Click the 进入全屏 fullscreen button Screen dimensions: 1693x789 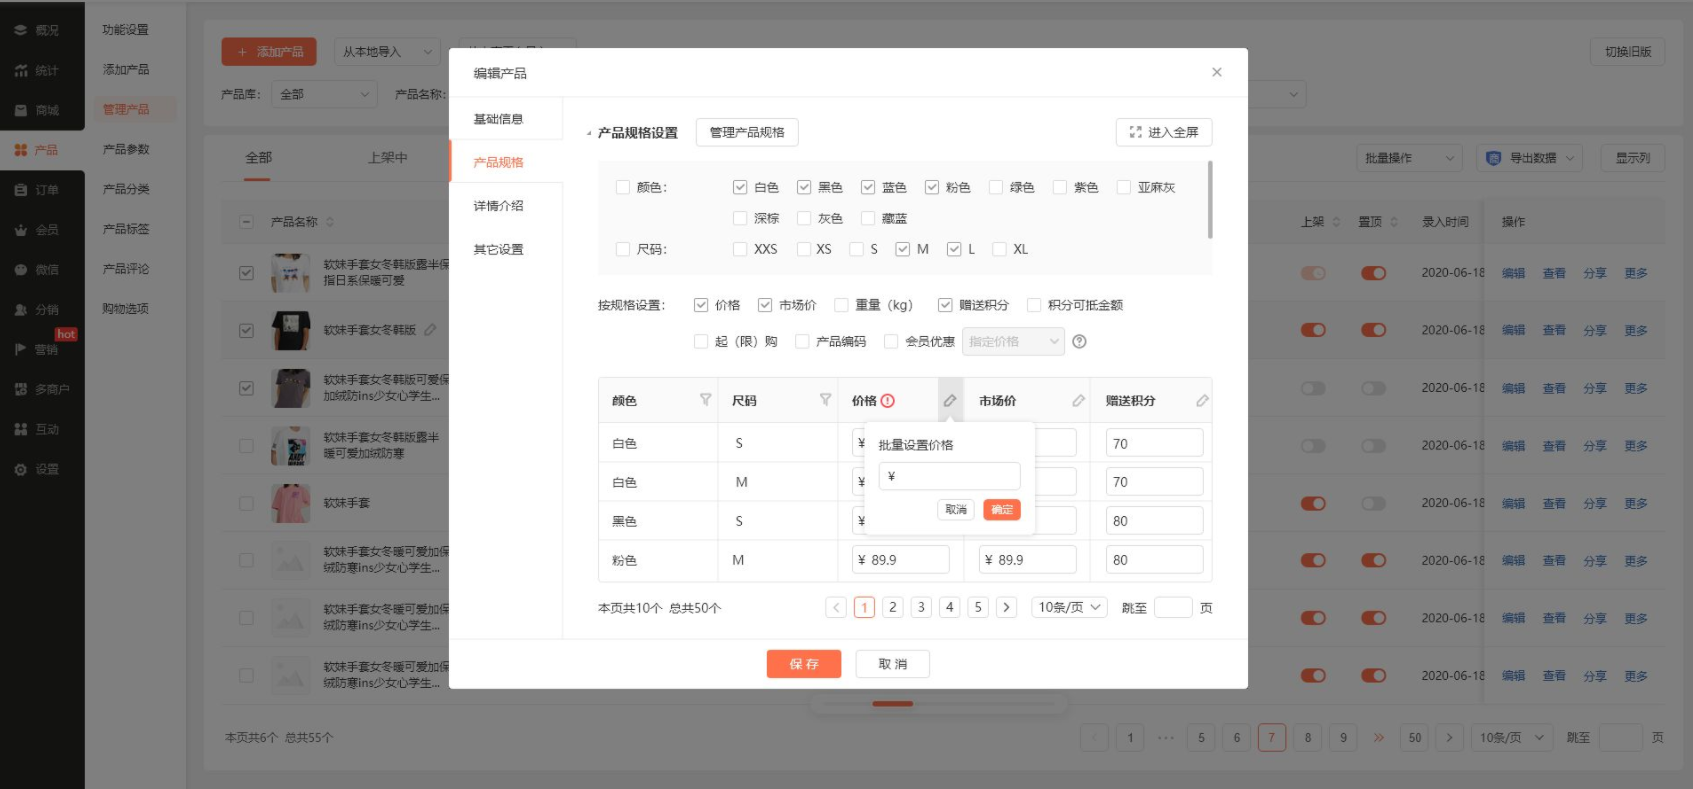coord(1163,132)
